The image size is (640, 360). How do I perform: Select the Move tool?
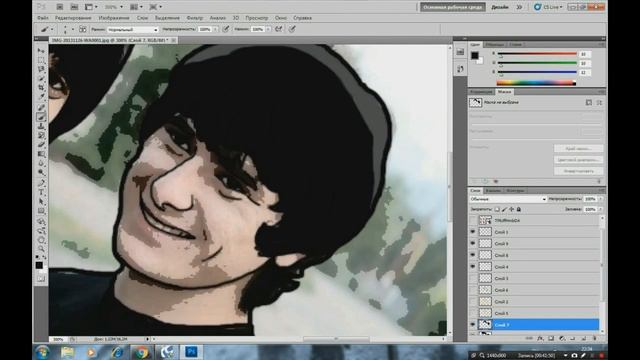(41, 51)
